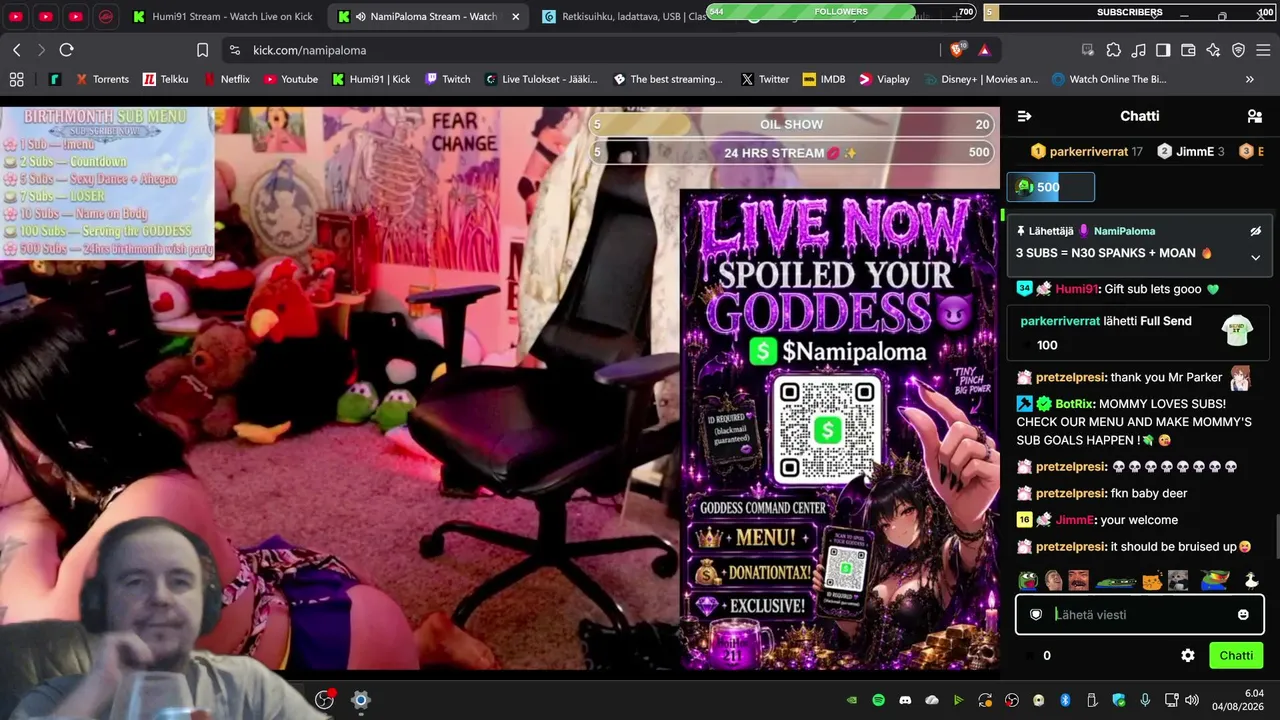This screenshot has height=720, width=1280.
Task: Open the apps grid in bookmarks bar
Action: point(16,79)
